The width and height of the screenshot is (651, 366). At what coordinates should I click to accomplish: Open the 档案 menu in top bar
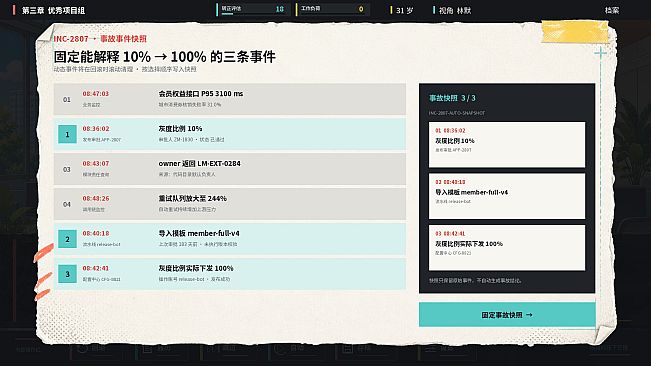point(612,10)
